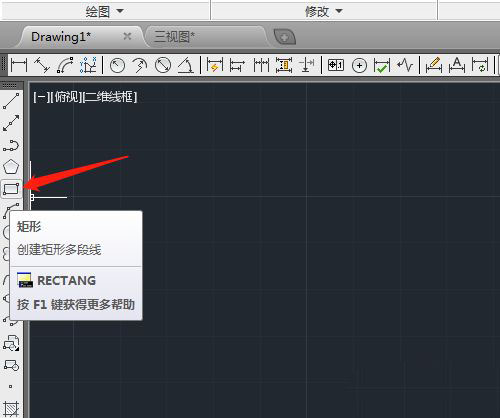The width and height of the screenshot is (500, 418).
Task: Choose the Polyline tool
Action: (11, 145)
